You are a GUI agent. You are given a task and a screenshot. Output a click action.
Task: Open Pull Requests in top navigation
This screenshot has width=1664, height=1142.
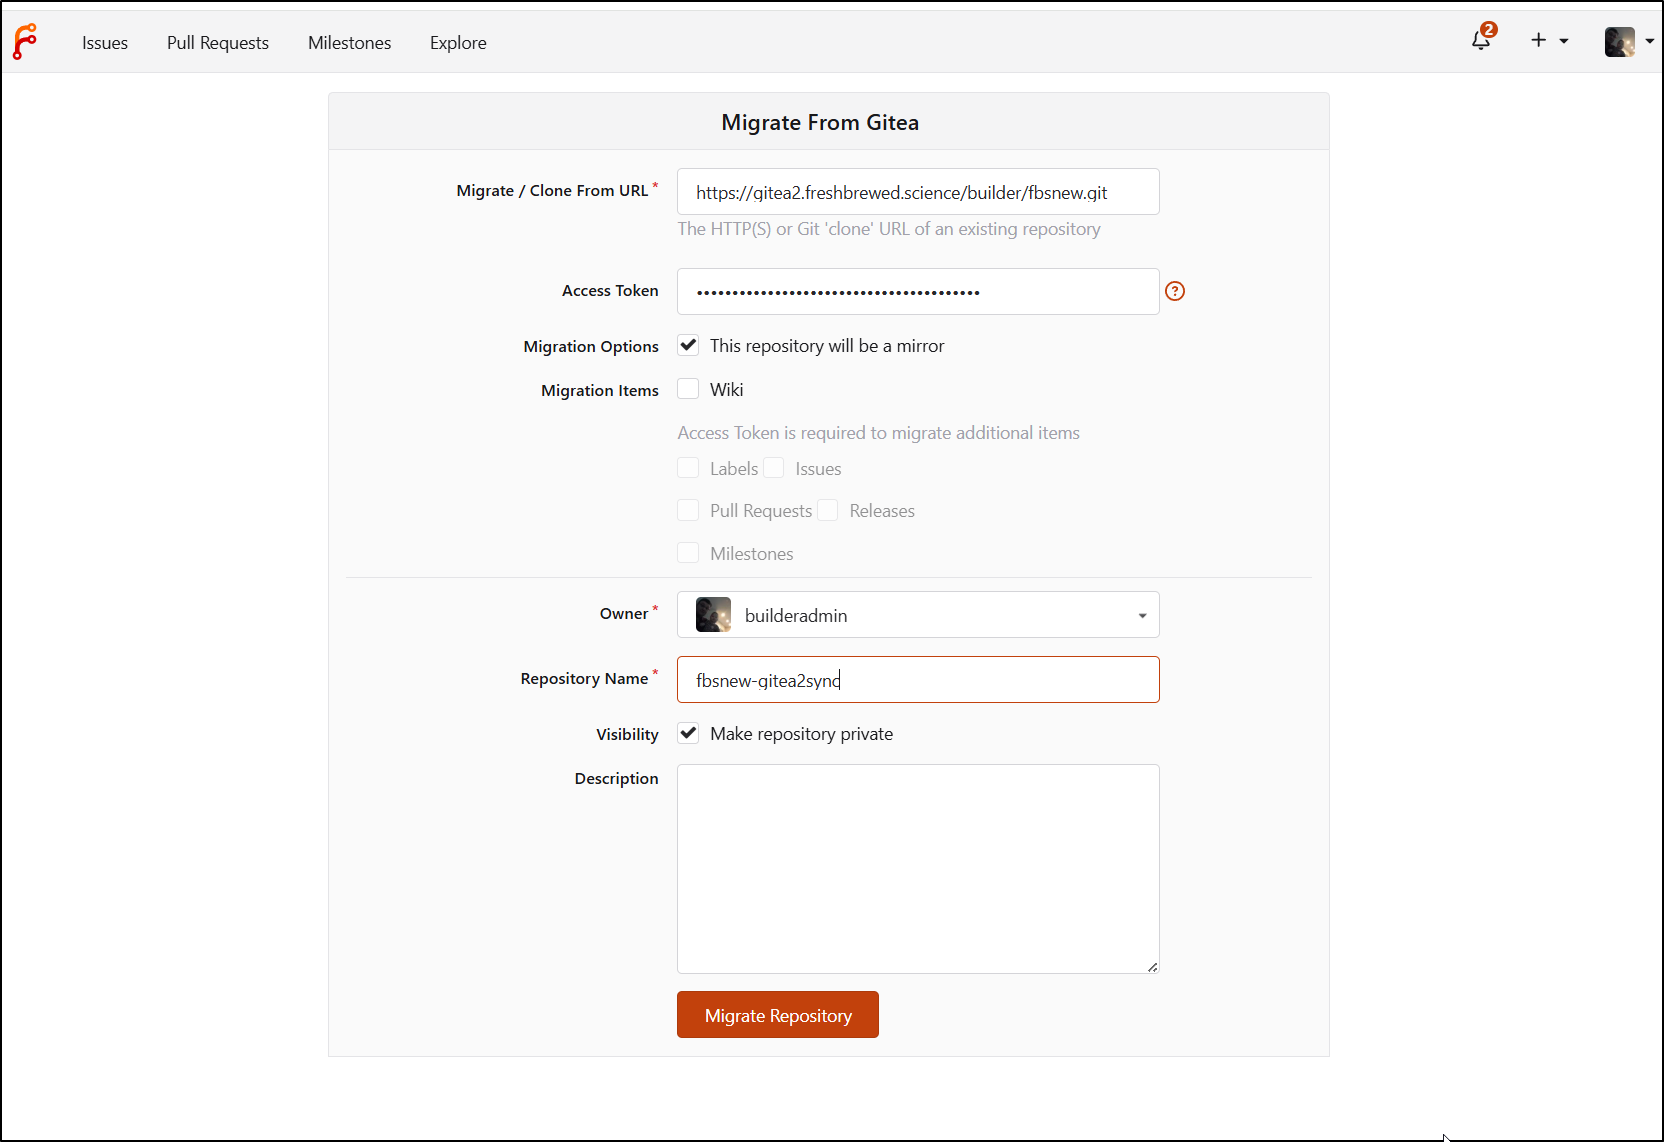(x=218, y=43)
